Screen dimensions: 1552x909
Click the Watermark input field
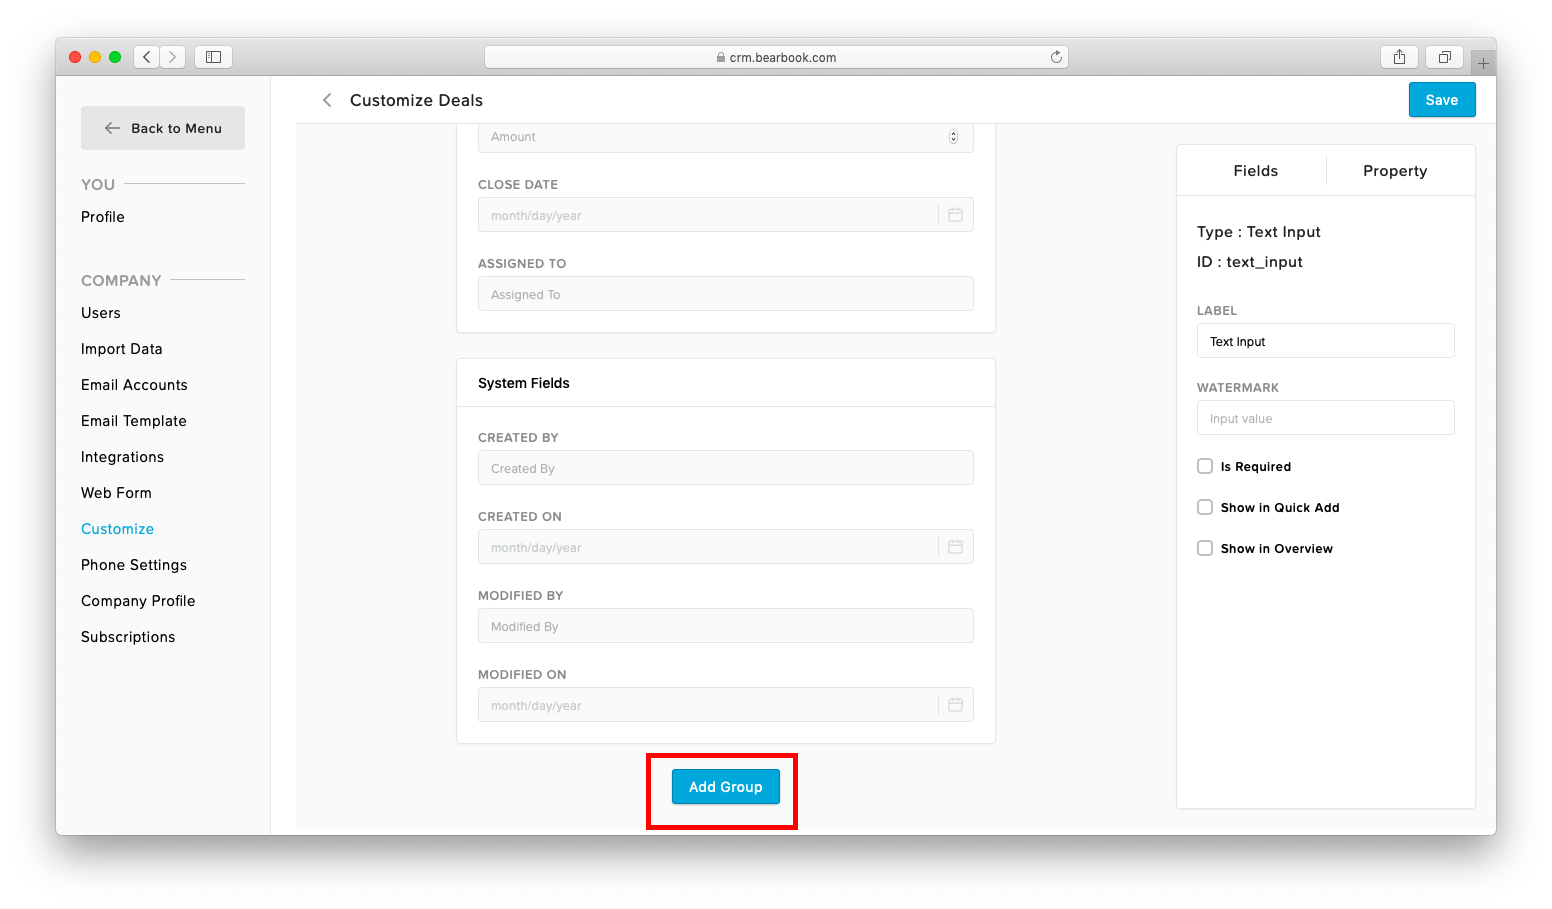click(1325, 418)
